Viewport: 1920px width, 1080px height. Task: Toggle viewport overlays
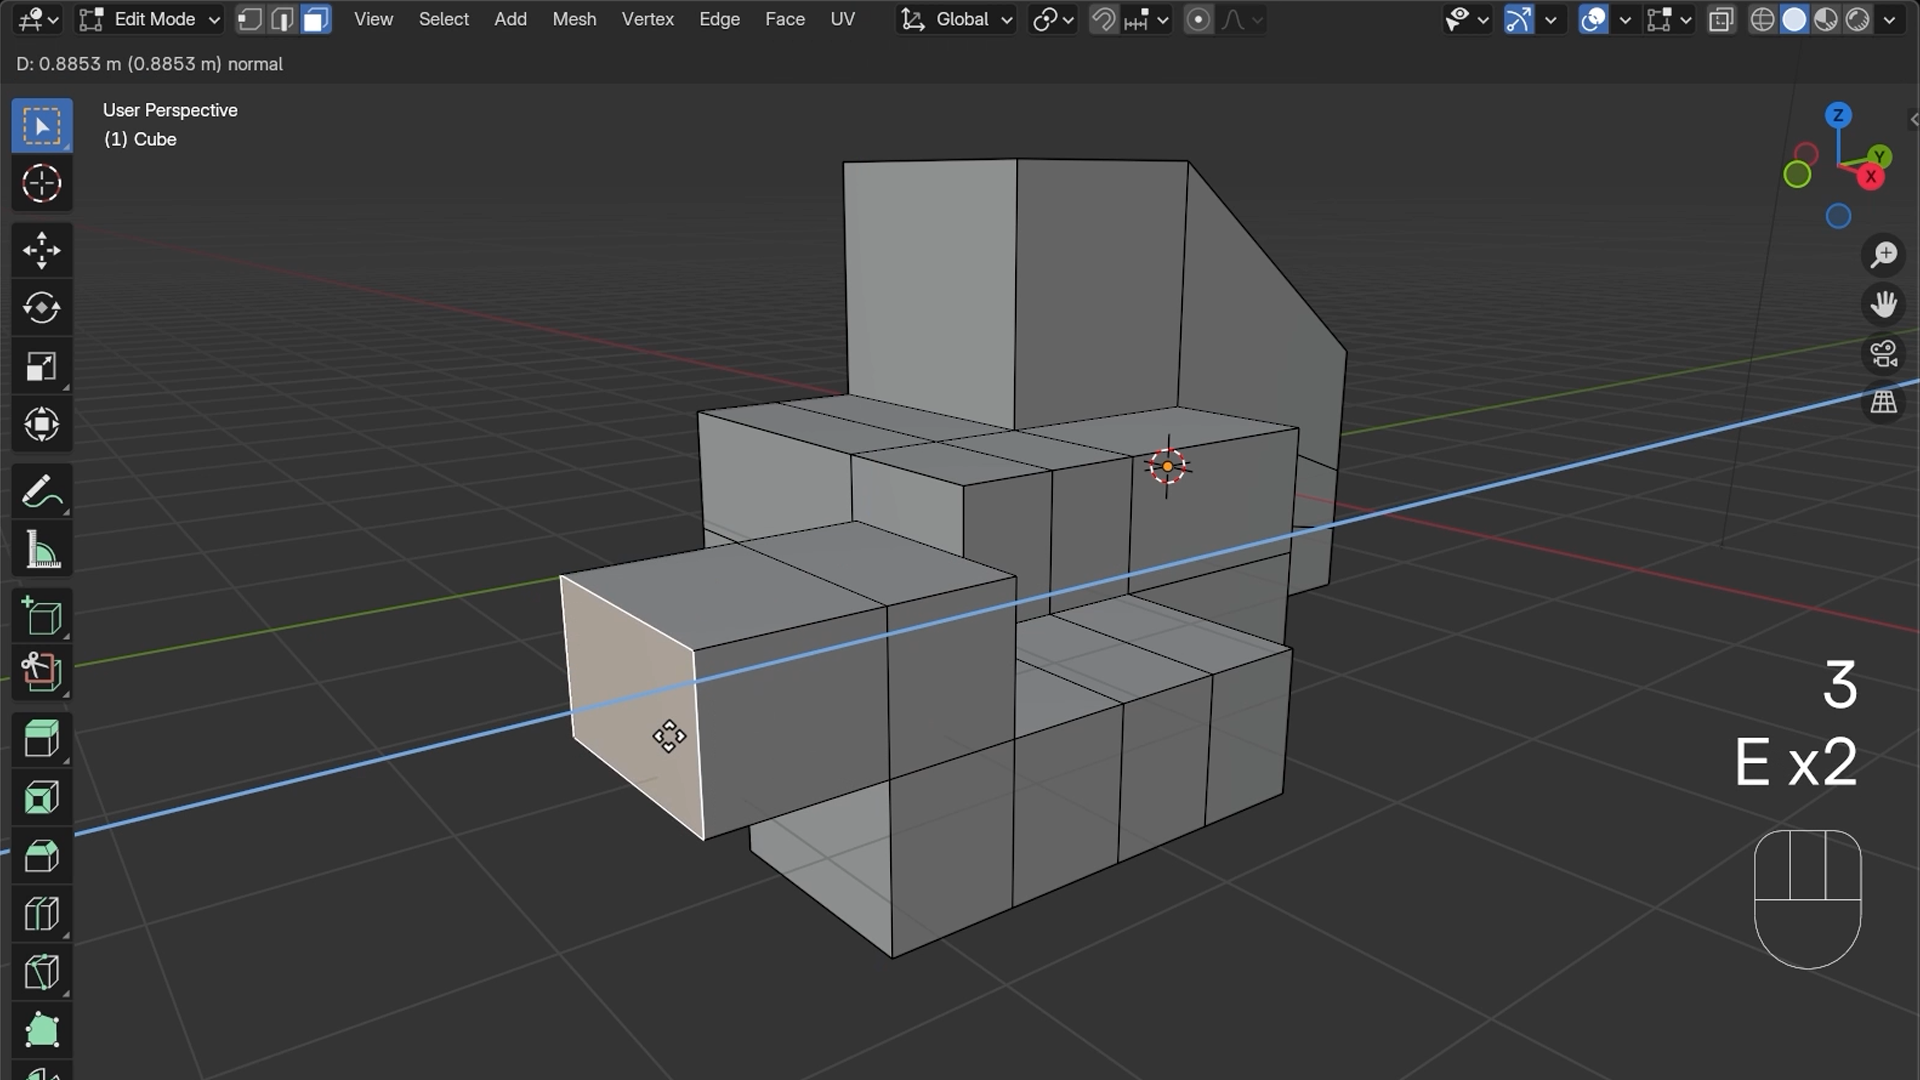(1593, 19)
